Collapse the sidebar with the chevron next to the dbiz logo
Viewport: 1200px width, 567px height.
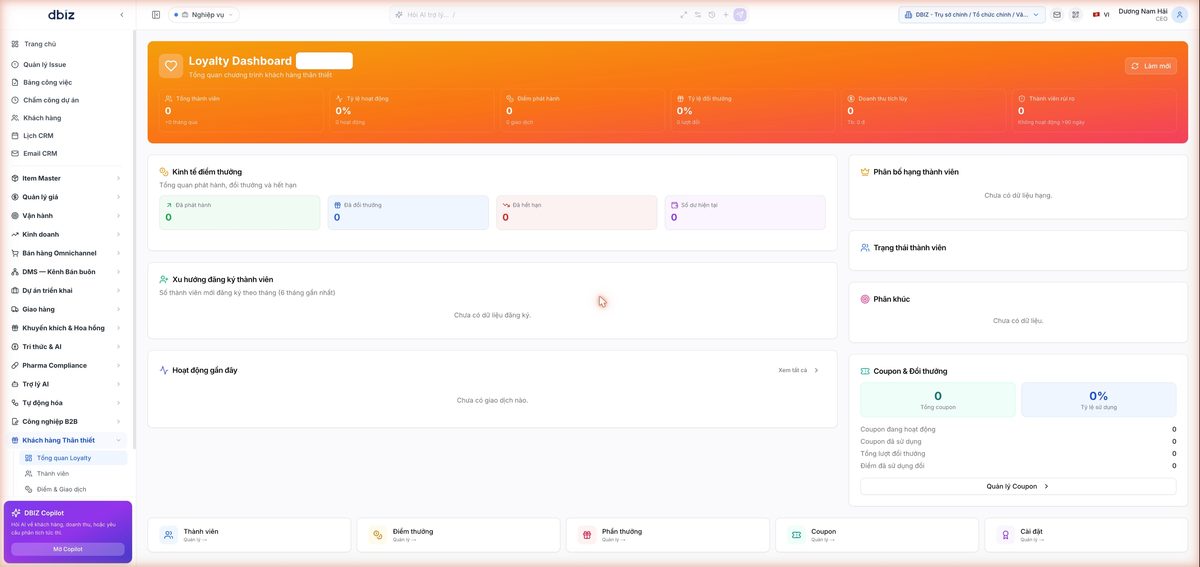coord(122,15)
